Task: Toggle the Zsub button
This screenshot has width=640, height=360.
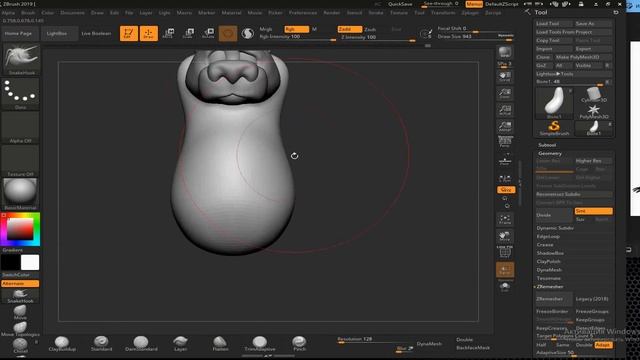Action: (370, 29)
